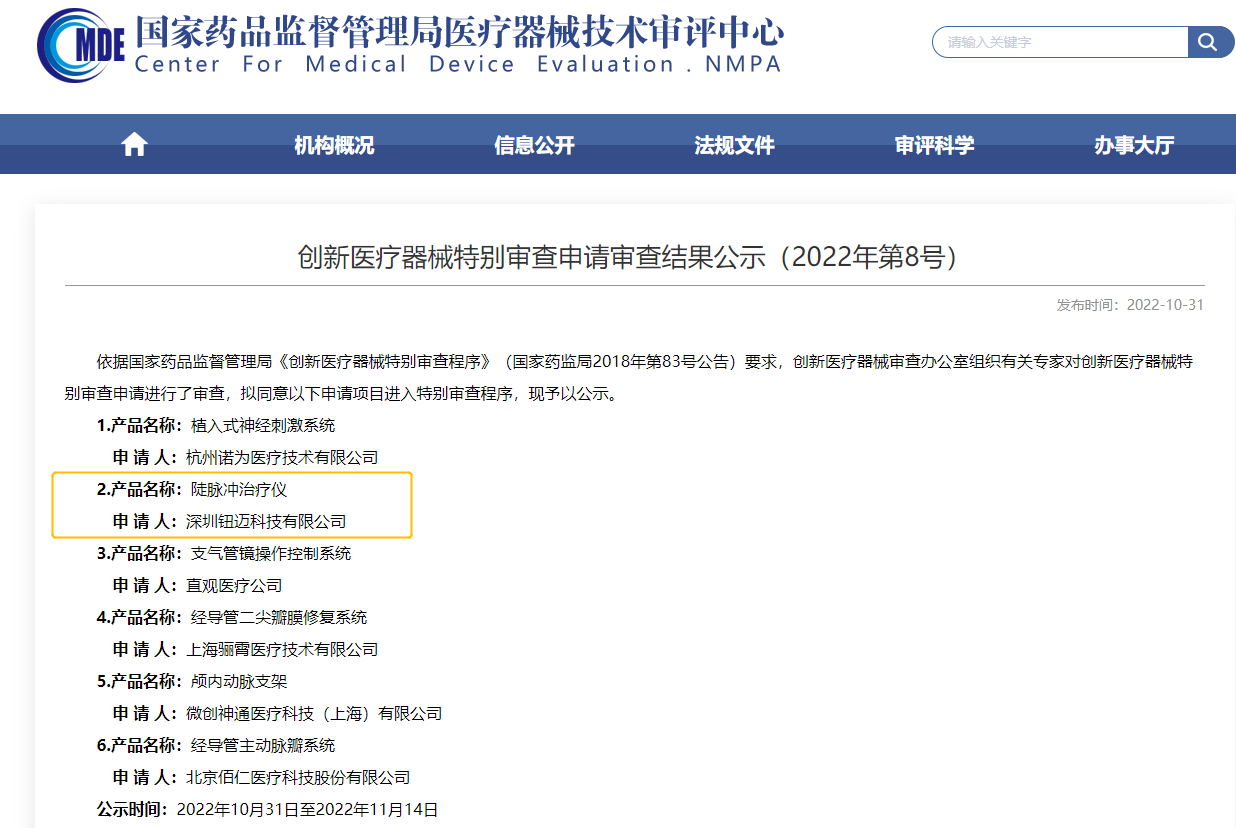
Task: Click the article title 创新医疗器械特别审查申请审查结果公示
Action: pyautogui.click(x=628, y=257)
